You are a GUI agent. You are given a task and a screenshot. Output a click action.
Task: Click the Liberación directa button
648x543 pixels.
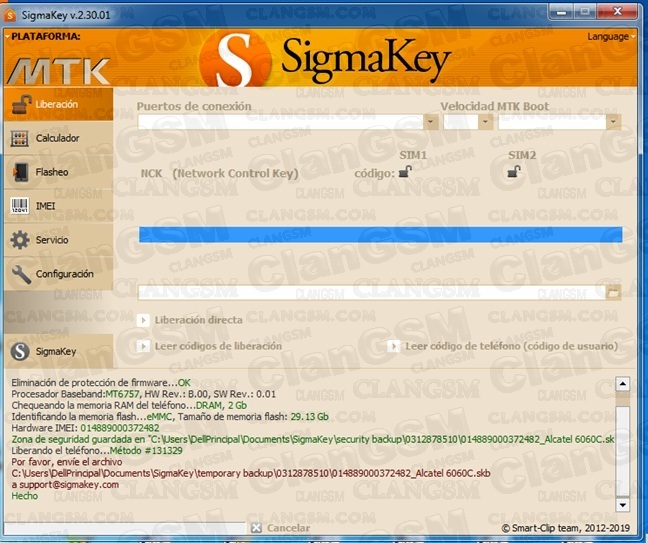(x=190, y=320)
